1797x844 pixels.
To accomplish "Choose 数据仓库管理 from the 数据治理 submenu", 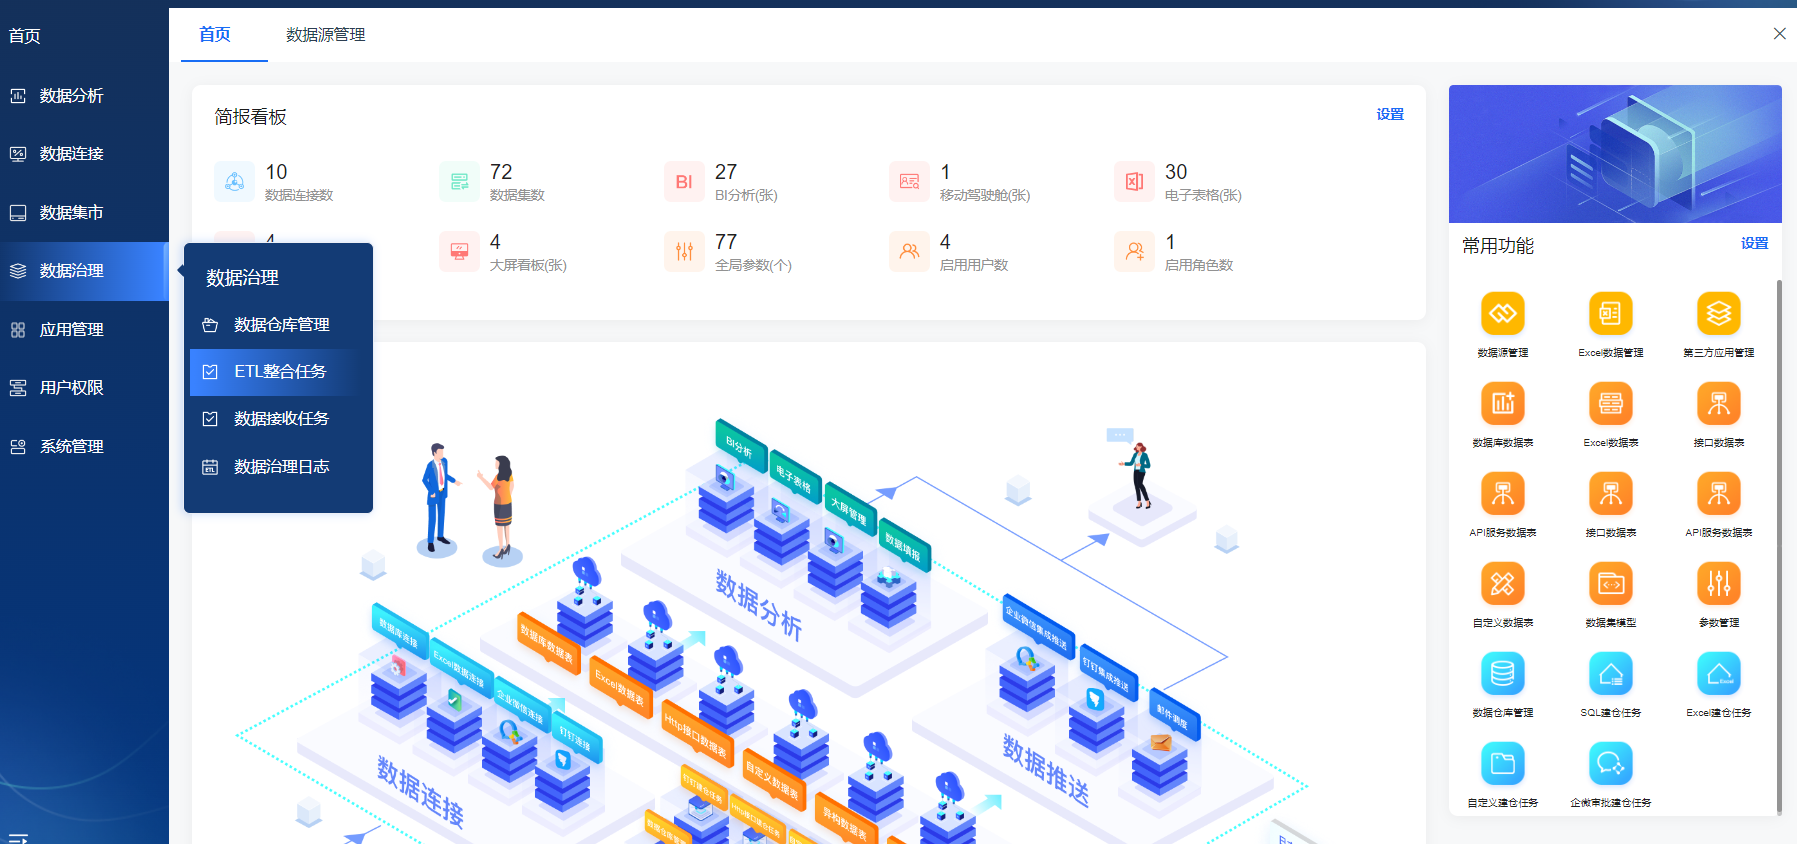I will tap(278, 325).
